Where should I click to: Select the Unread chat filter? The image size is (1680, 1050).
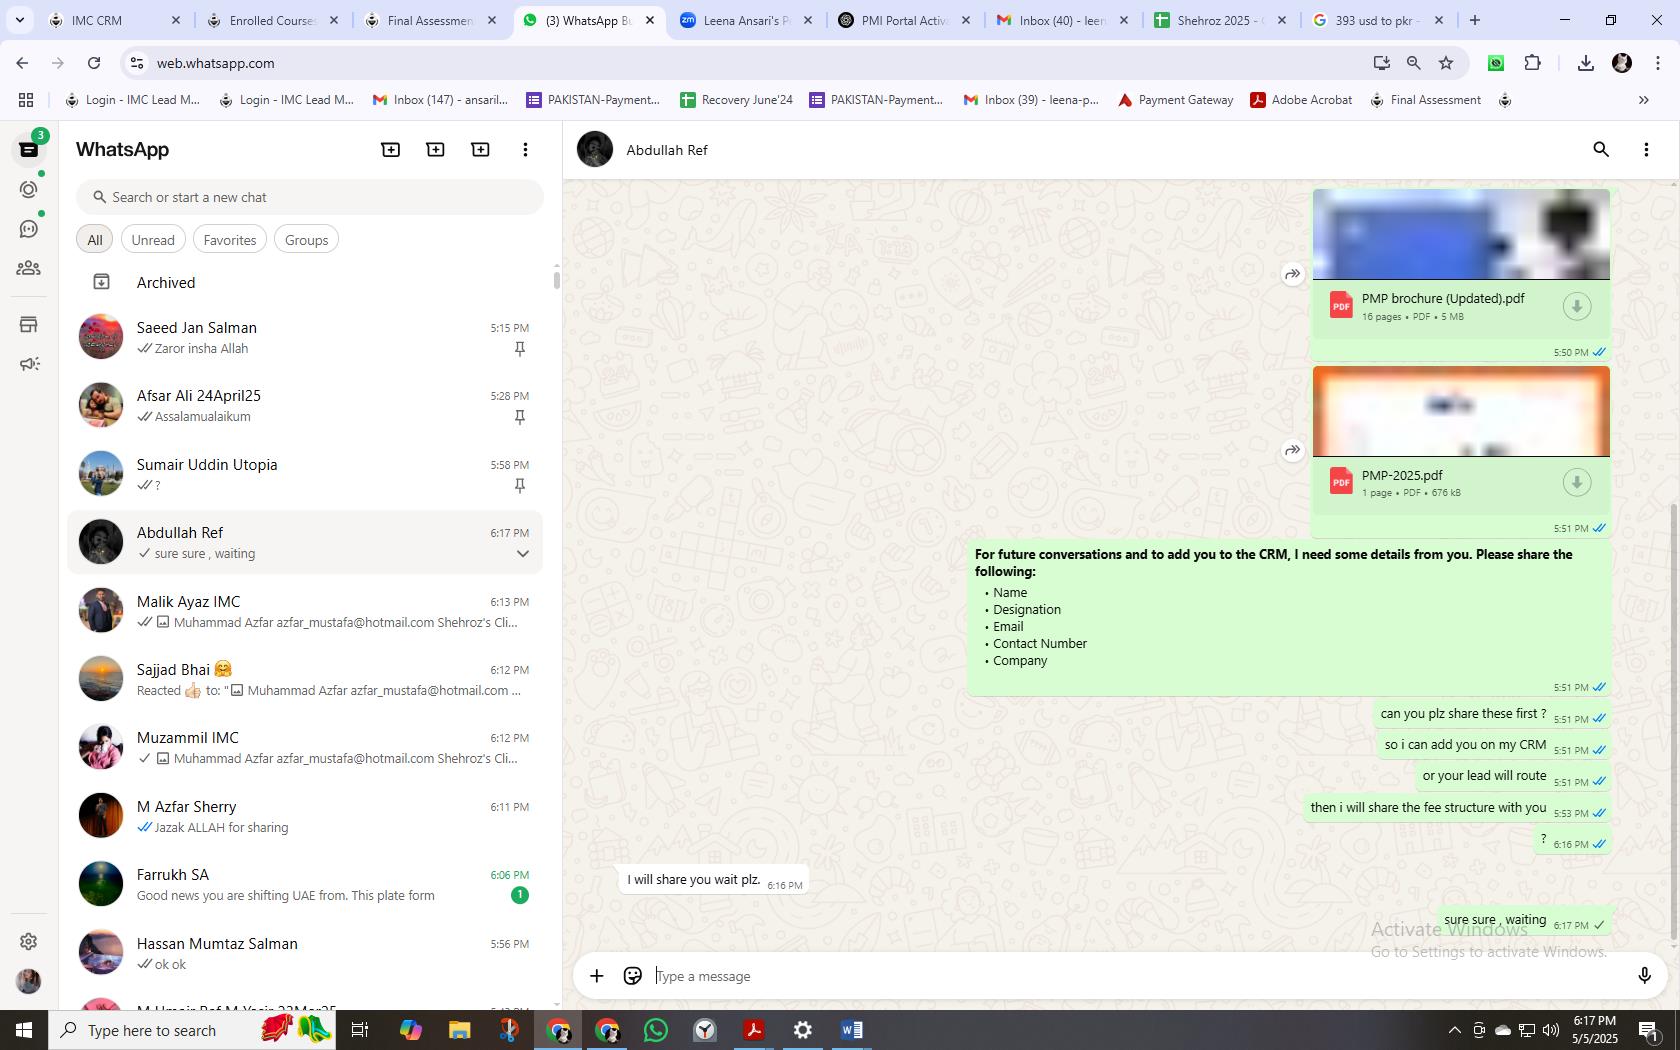coord(153,240)
